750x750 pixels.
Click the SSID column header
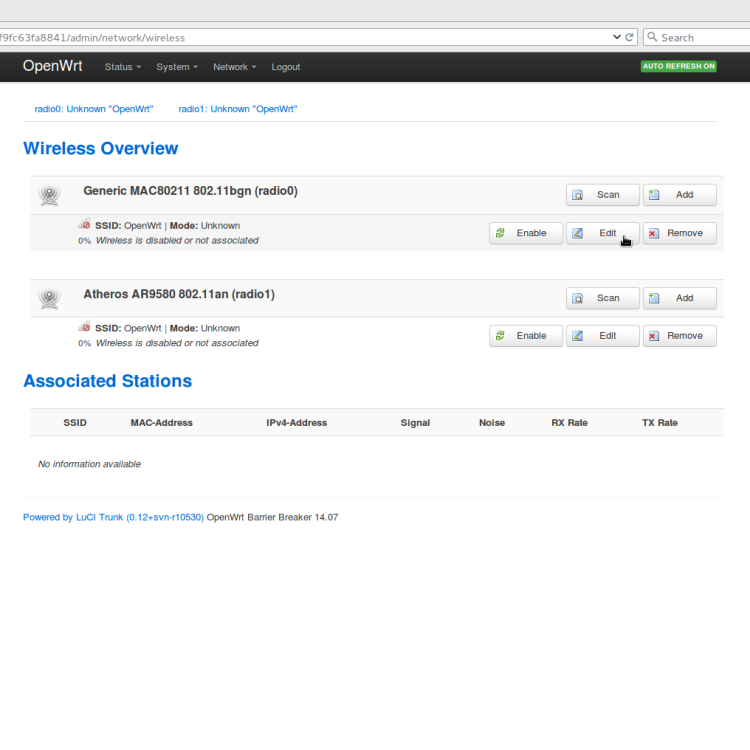[75, 423]
